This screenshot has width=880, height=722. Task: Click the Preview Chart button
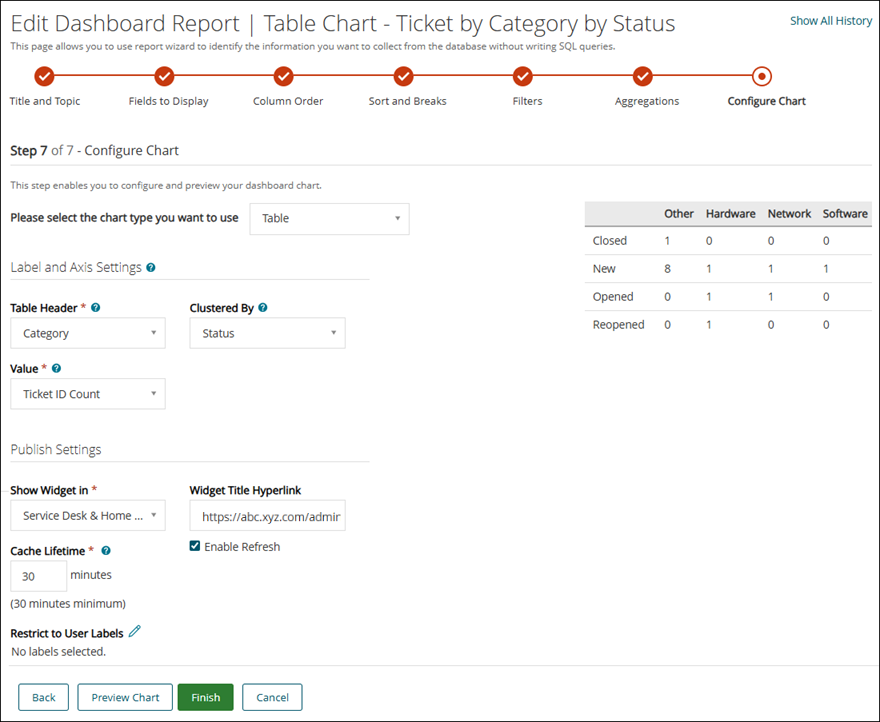point(125,697)
